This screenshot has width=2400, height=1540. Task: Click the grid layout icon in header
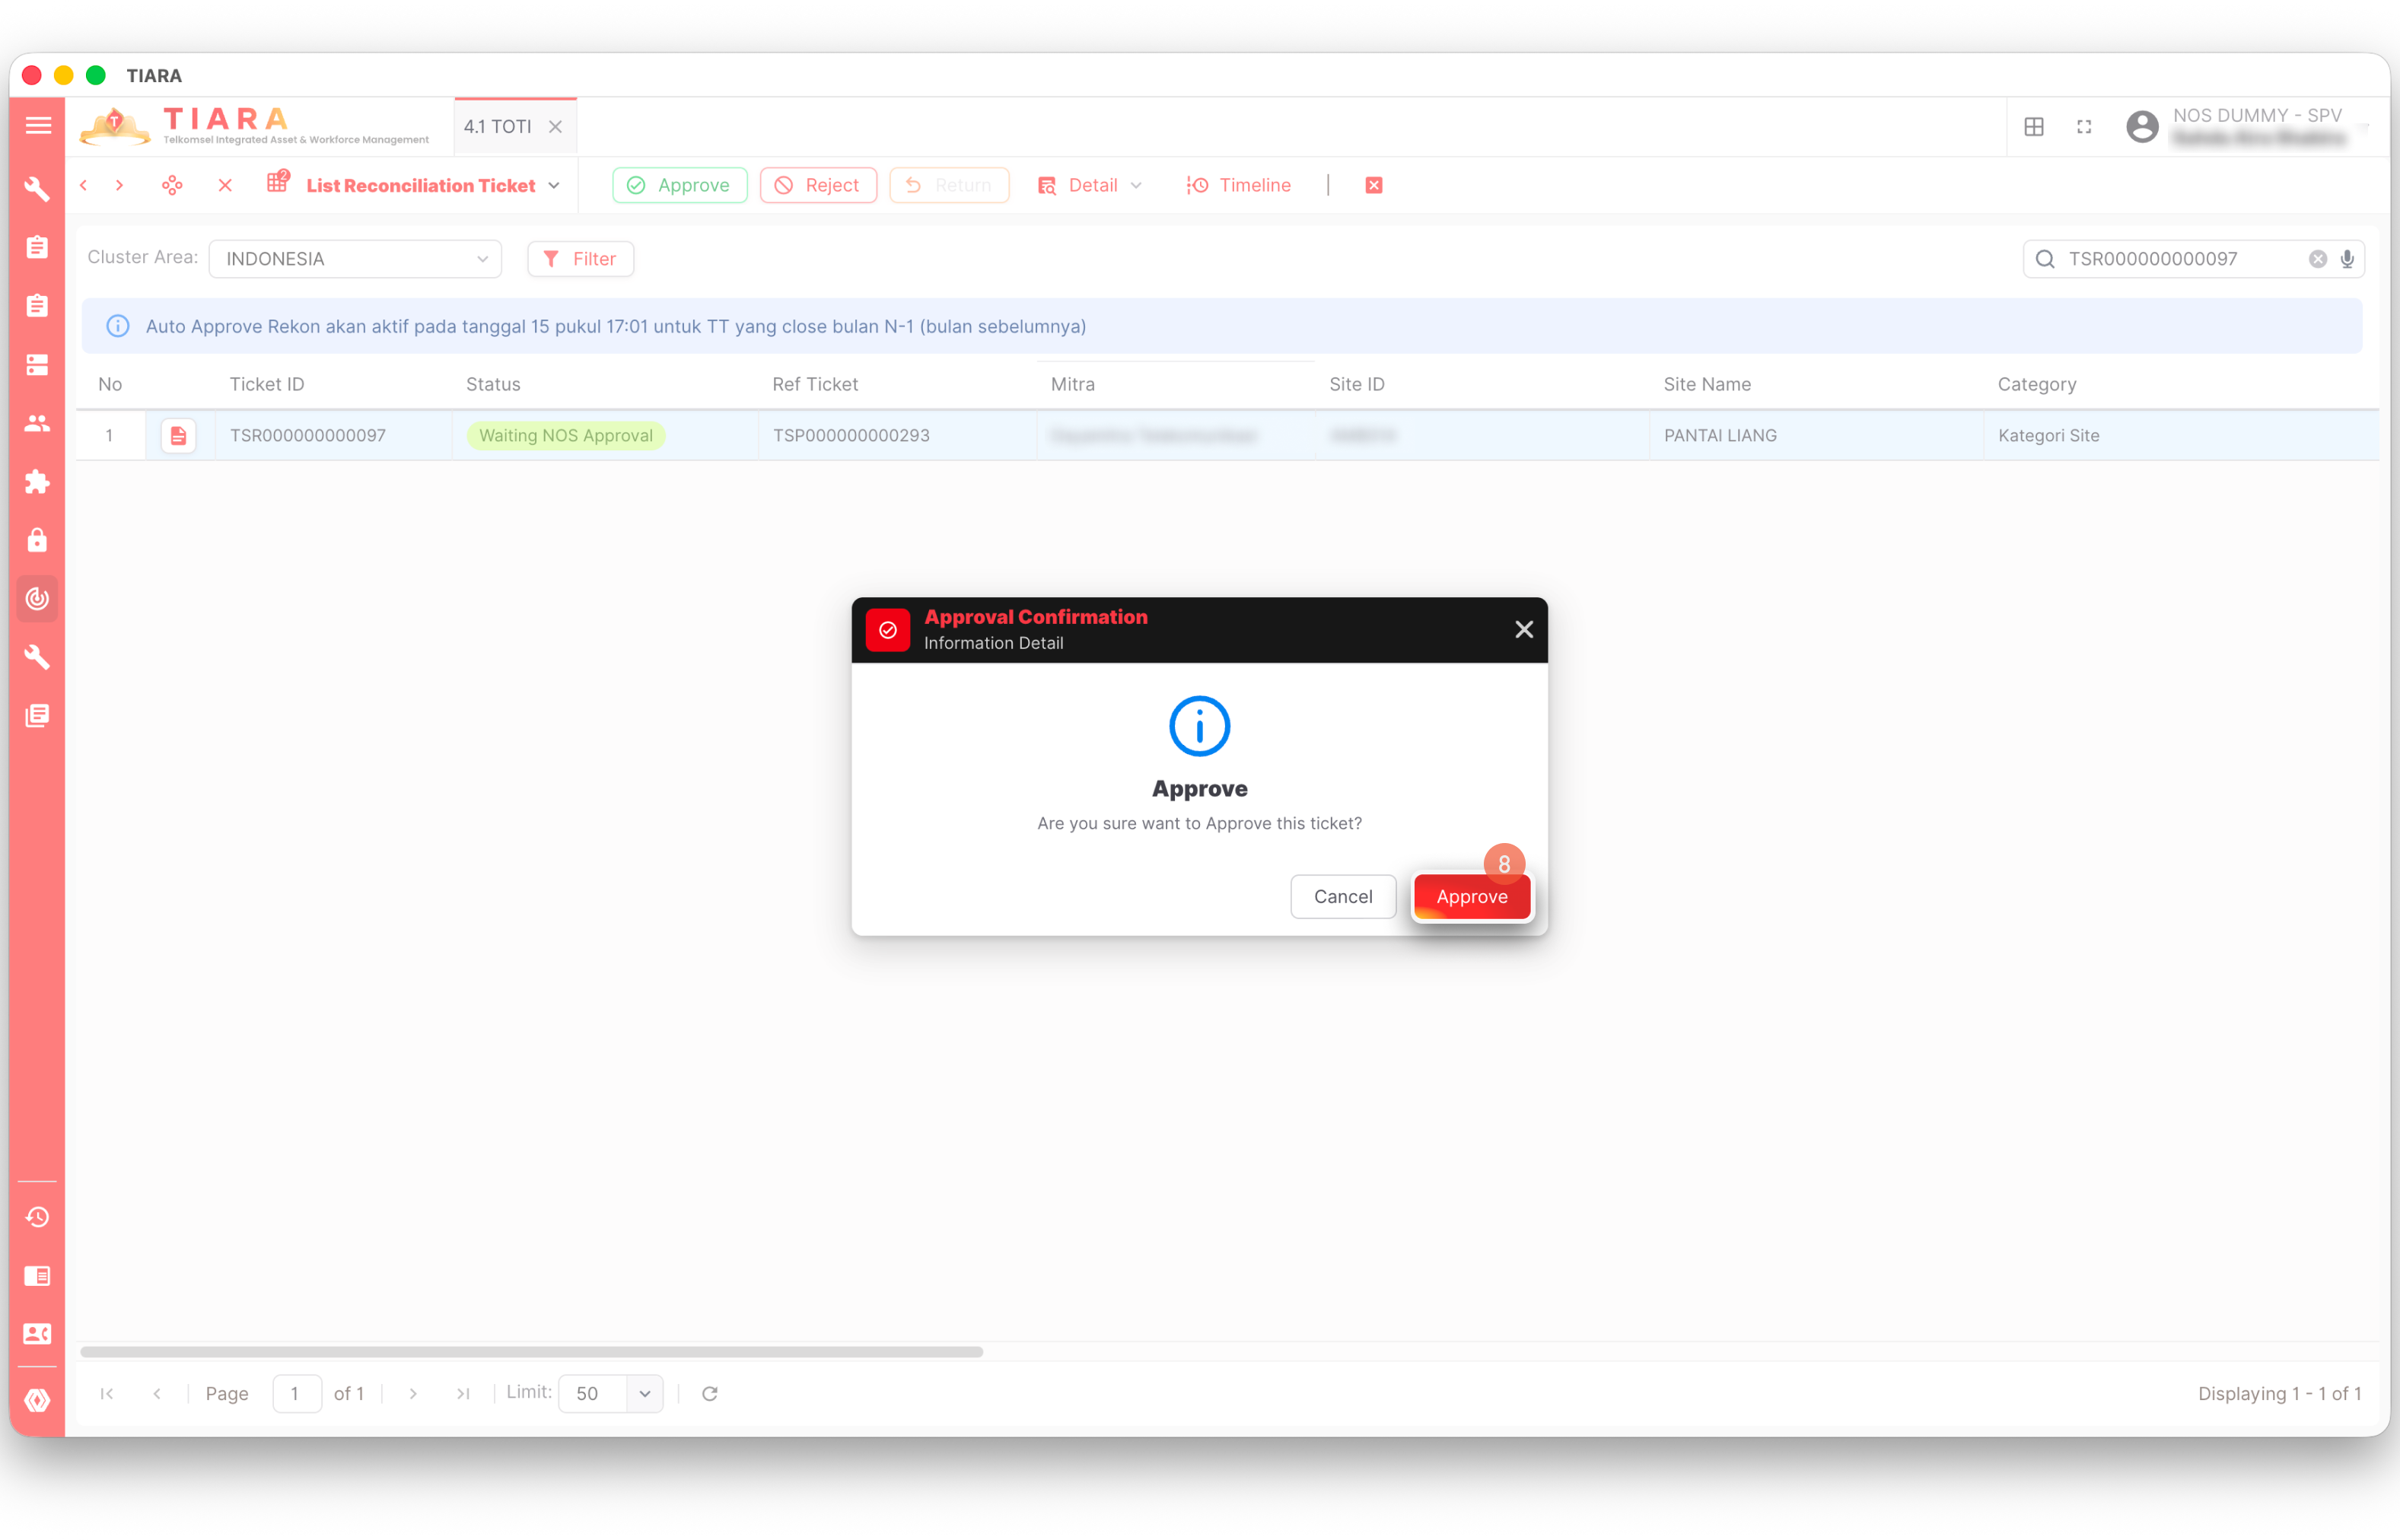point(2034,127)
